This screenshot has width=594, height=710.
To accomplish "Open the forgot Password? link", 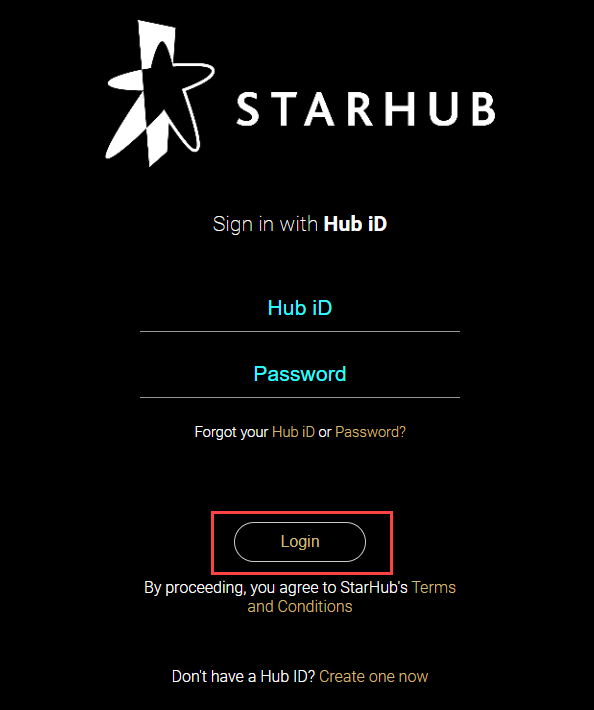I will [x=370, y=432].
